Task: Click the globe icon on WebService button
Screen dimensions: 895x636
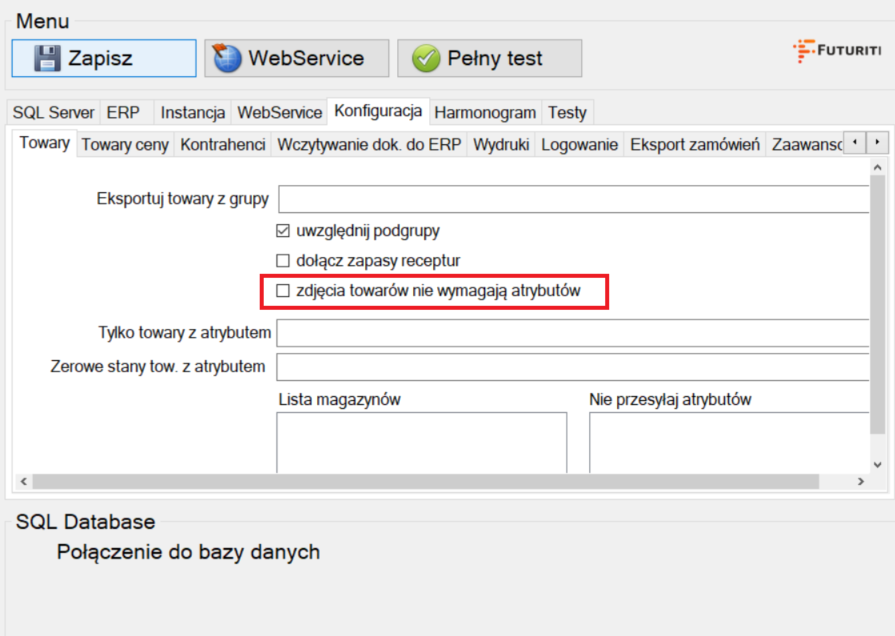Action: [x=228, y=58]
